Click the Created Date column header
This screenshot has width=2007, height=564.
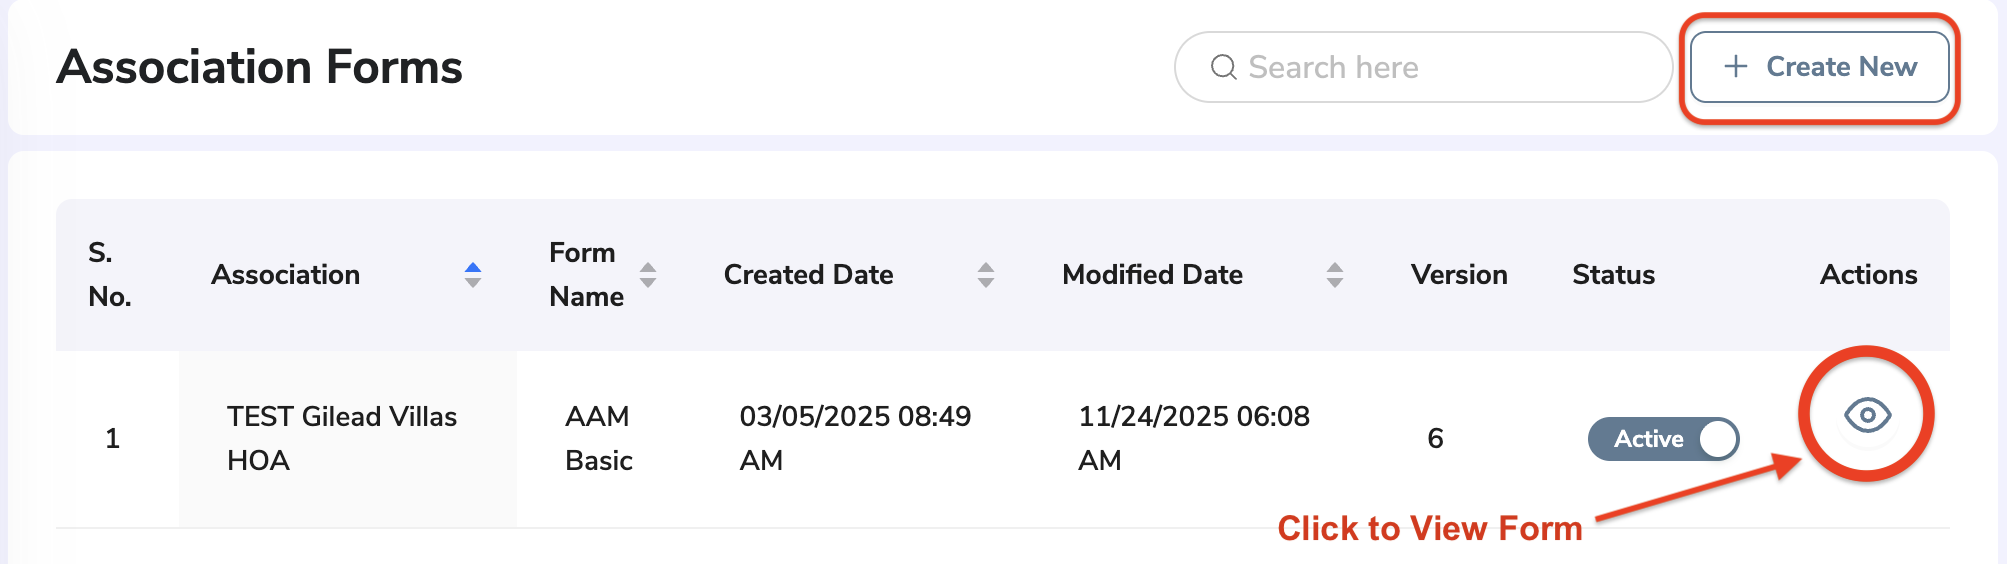(809, 275)
